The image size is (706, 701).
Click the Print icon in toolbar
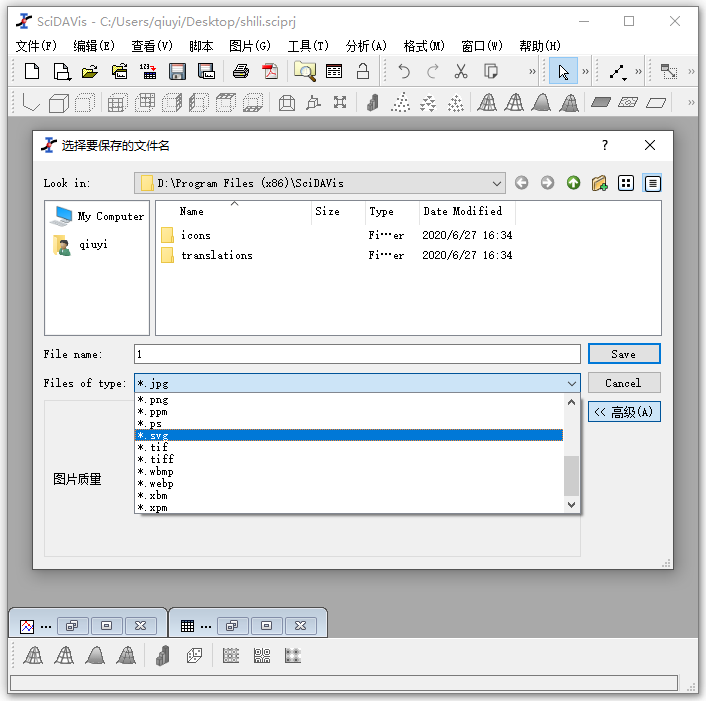[x=240, y=71]
